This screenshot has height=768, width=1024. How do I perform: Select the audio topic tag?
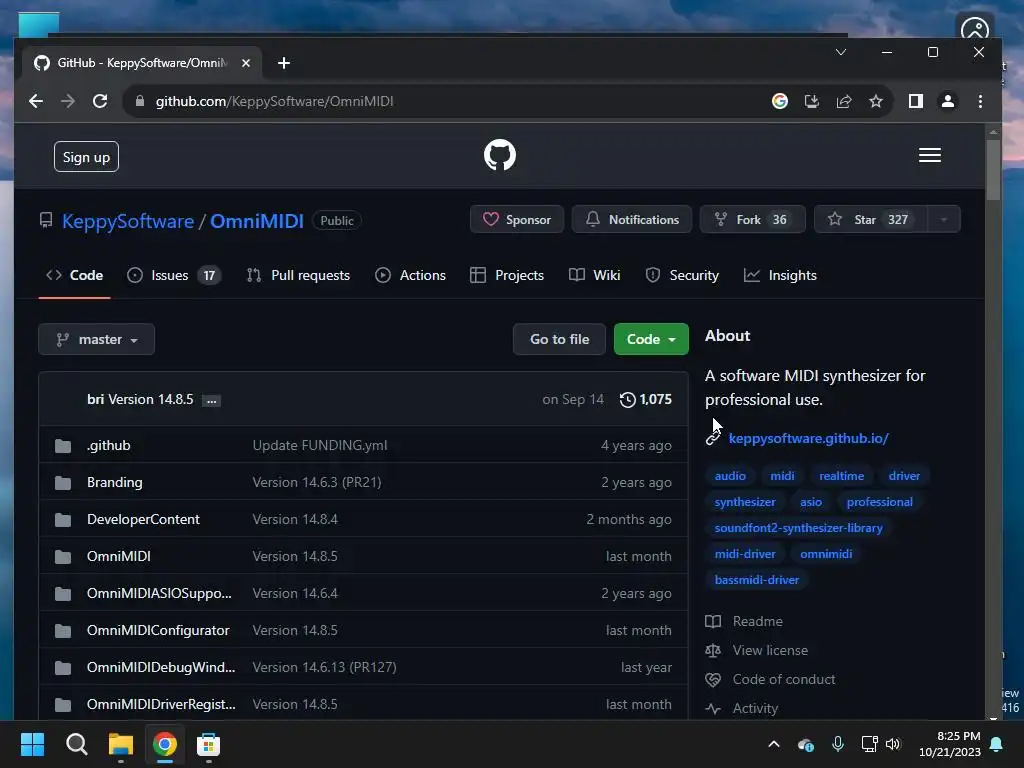tap(730, 476)
